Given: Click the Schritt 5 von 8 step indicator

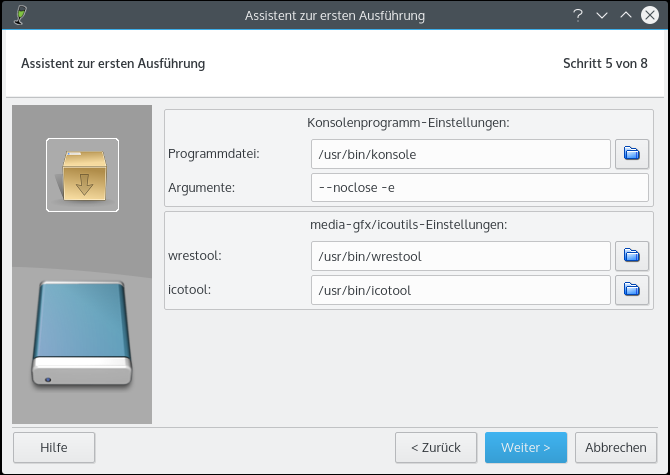Looking at the screenshot, I should 605,63.
